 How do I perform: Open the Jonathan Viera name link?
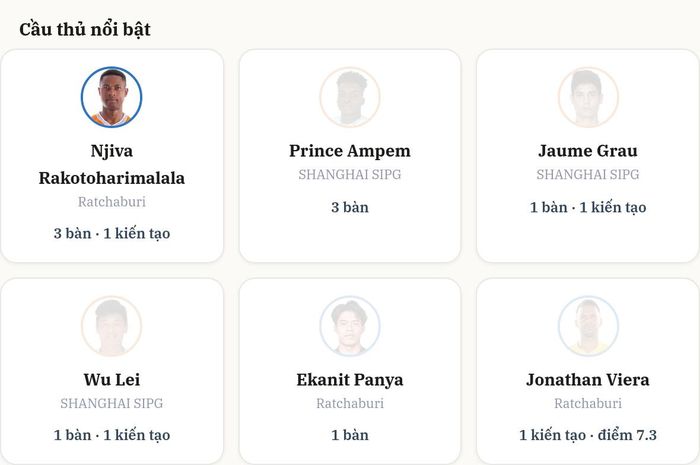[x=588, y=380]
